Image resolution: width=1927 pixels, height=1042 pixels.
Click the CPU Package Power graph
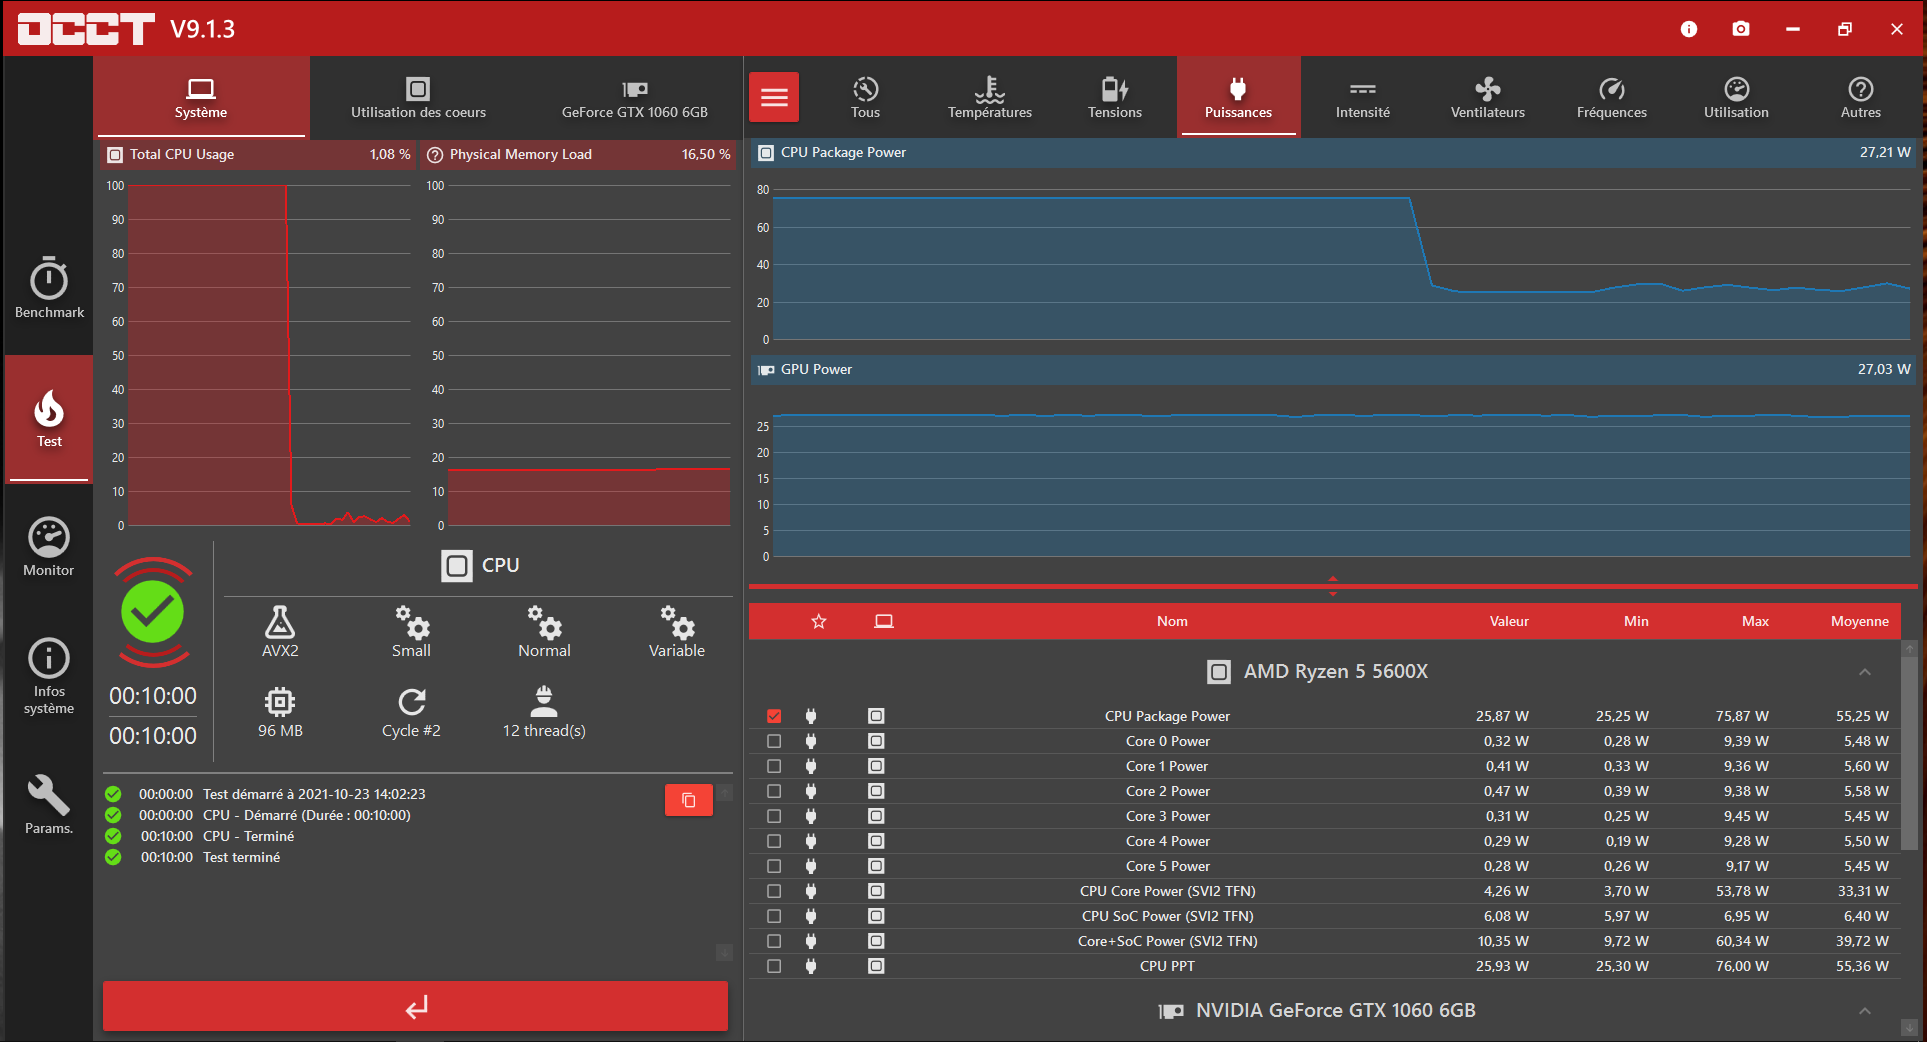tap(1341, 265)
